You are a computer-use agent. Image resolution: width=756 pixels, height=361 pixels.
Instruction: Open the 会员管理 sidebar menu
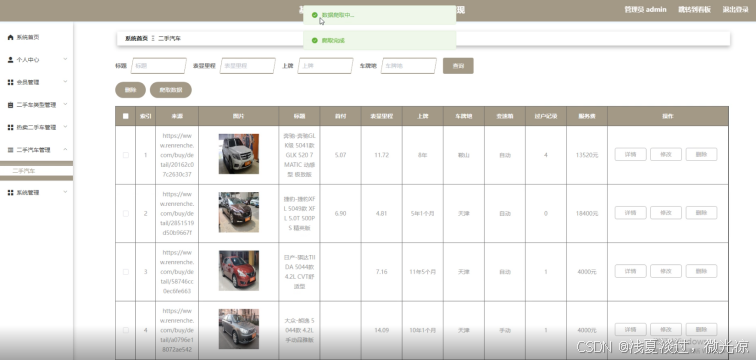[37, 82]
